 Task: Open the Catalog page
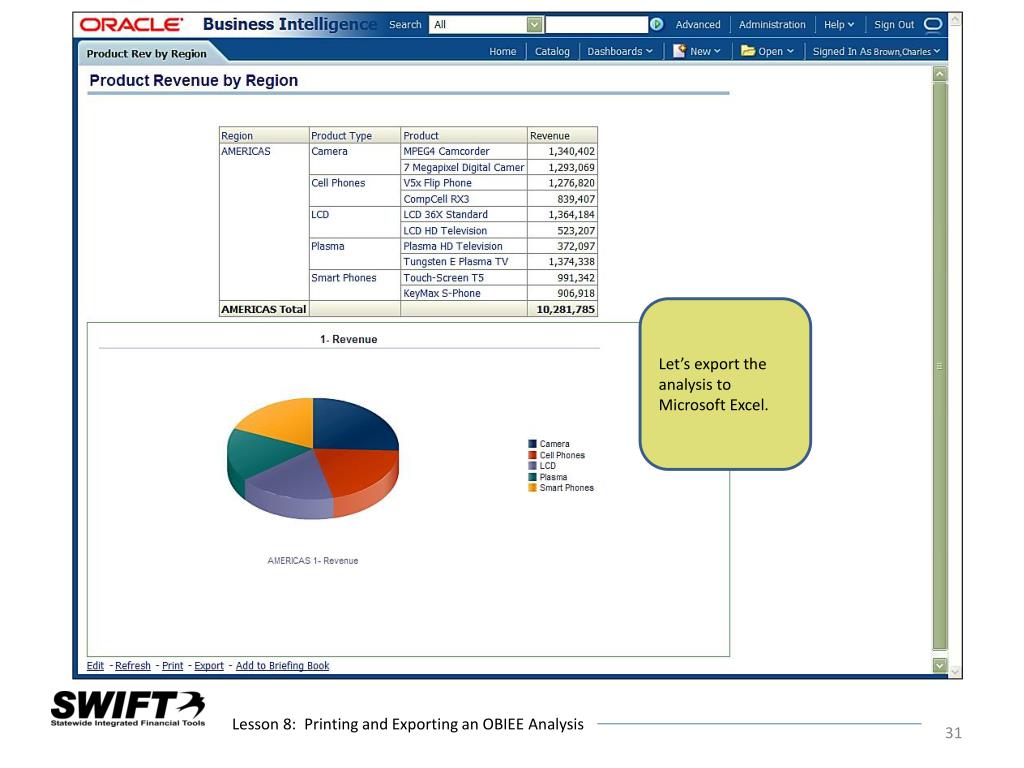coord(552,52)
